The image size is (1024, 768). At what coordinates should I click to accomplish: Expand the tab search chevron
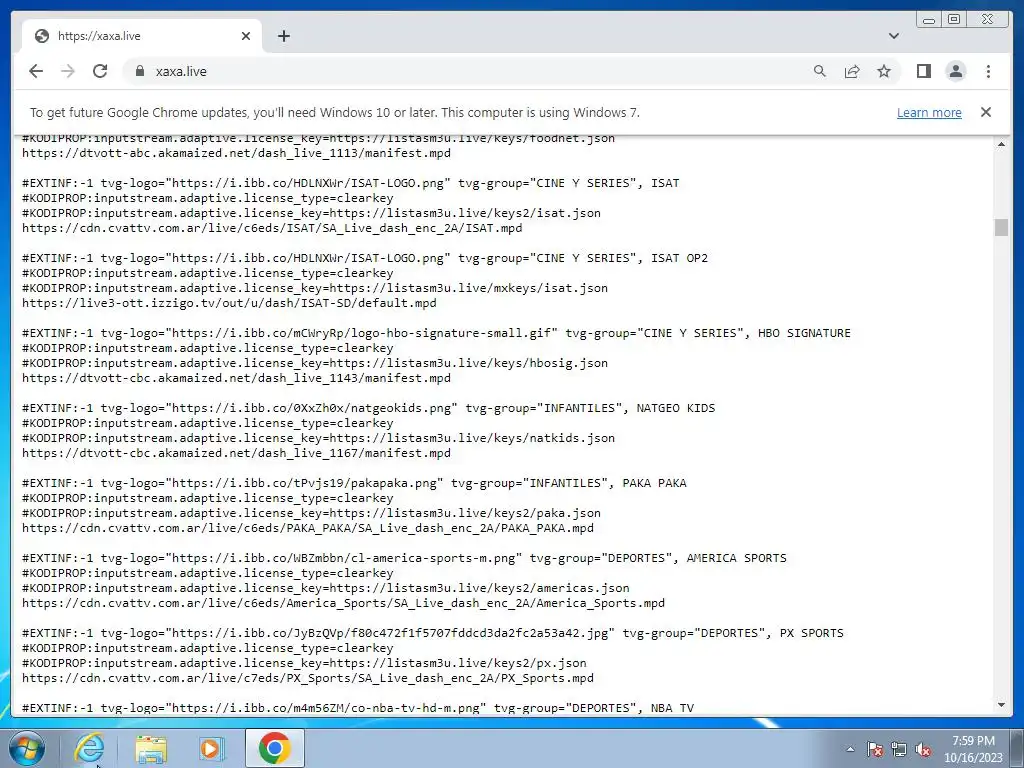pyautogui.click(x=893, y=36)
